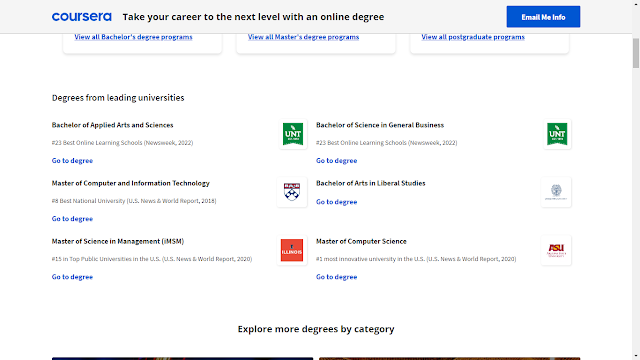Viewport: 640px width, 360px height.
Task: Go to degree for Arts in Liberal Studies
Action: click(x=336, y=202)
